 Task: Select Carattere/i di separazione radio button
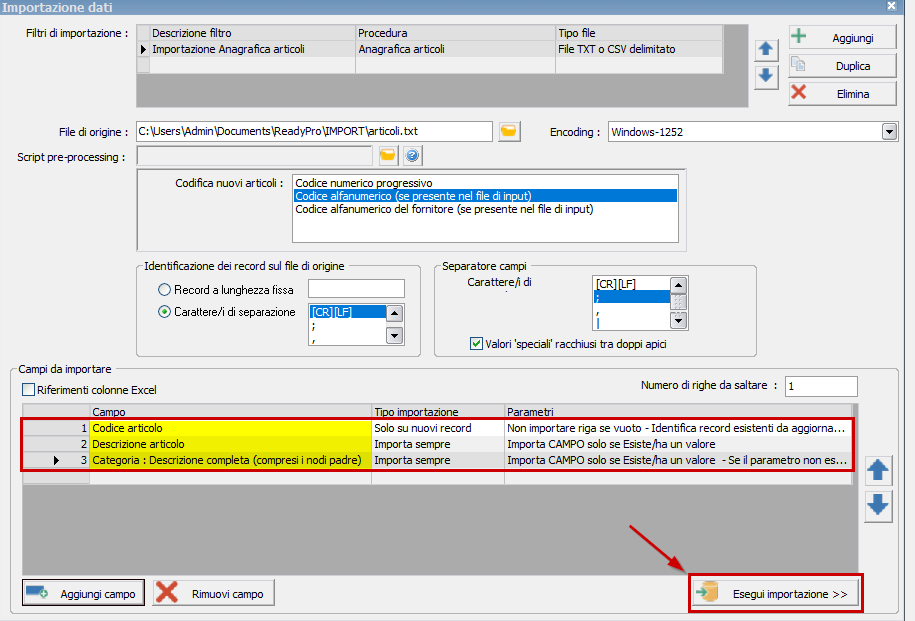(165, 312)
